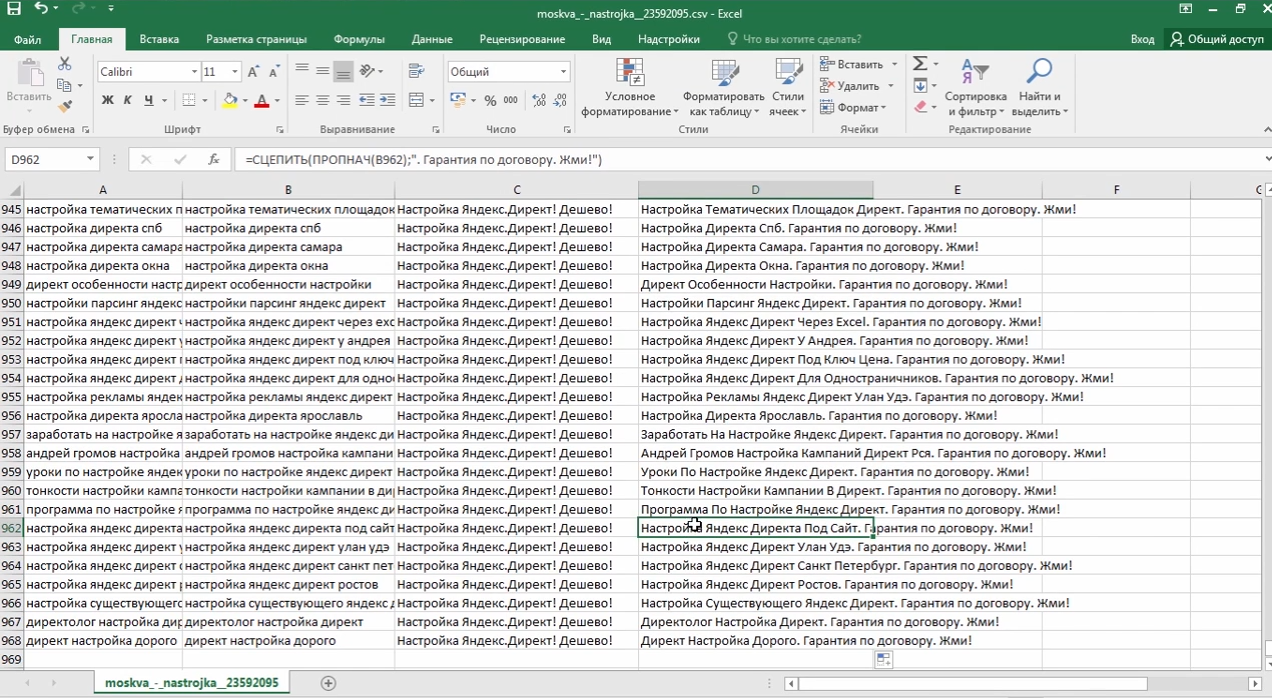
Task: Open Стили ячеек gallery
Action: tap(788, 87)
